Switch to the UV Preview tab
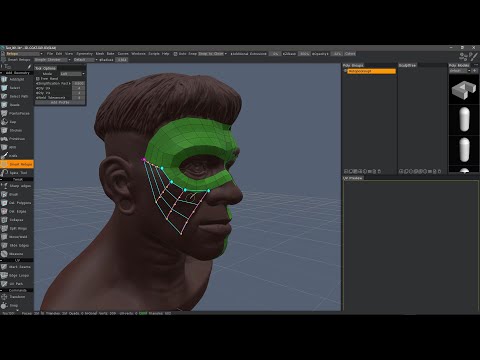Image resolution: width=480 pixels, height=360 pixels. 353,178
